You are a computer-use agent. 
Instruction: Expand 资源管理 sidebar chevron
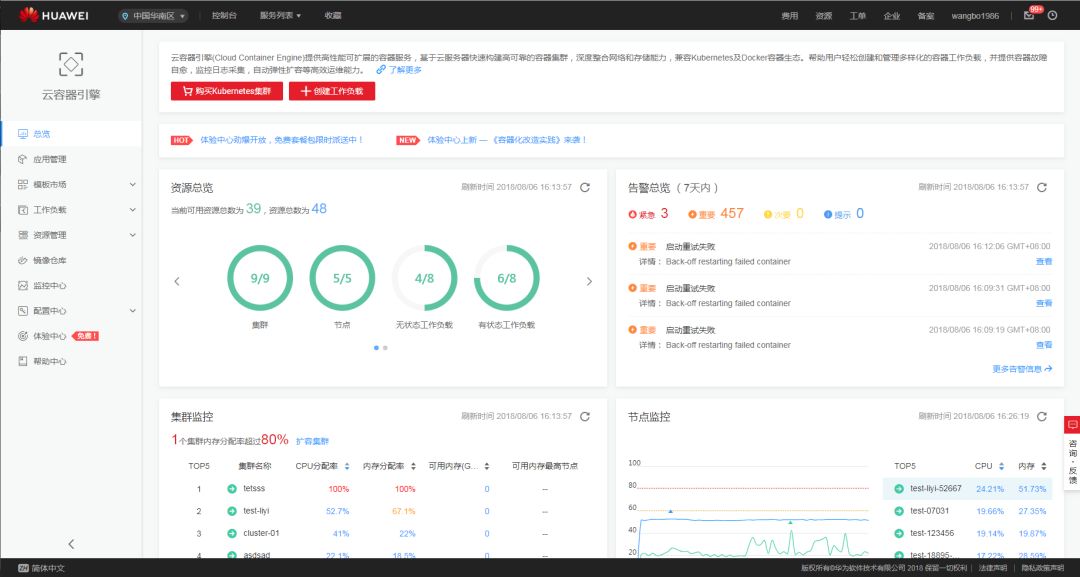tap(132, 235)
